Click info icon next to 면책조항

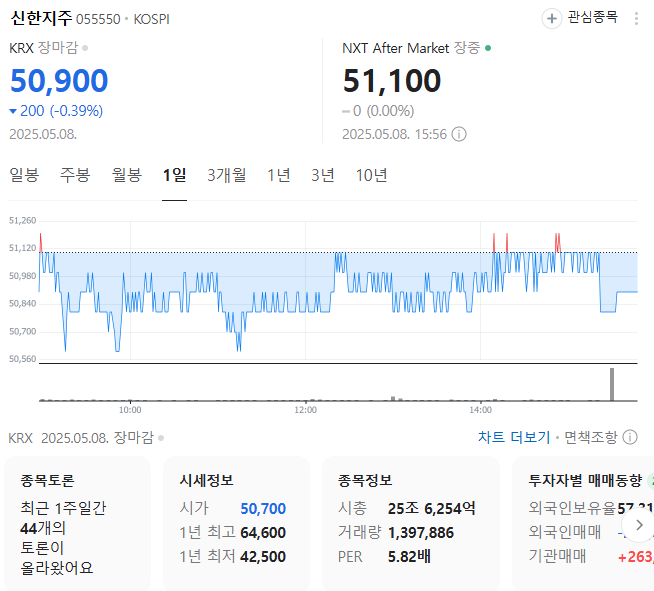pos(630,437)
